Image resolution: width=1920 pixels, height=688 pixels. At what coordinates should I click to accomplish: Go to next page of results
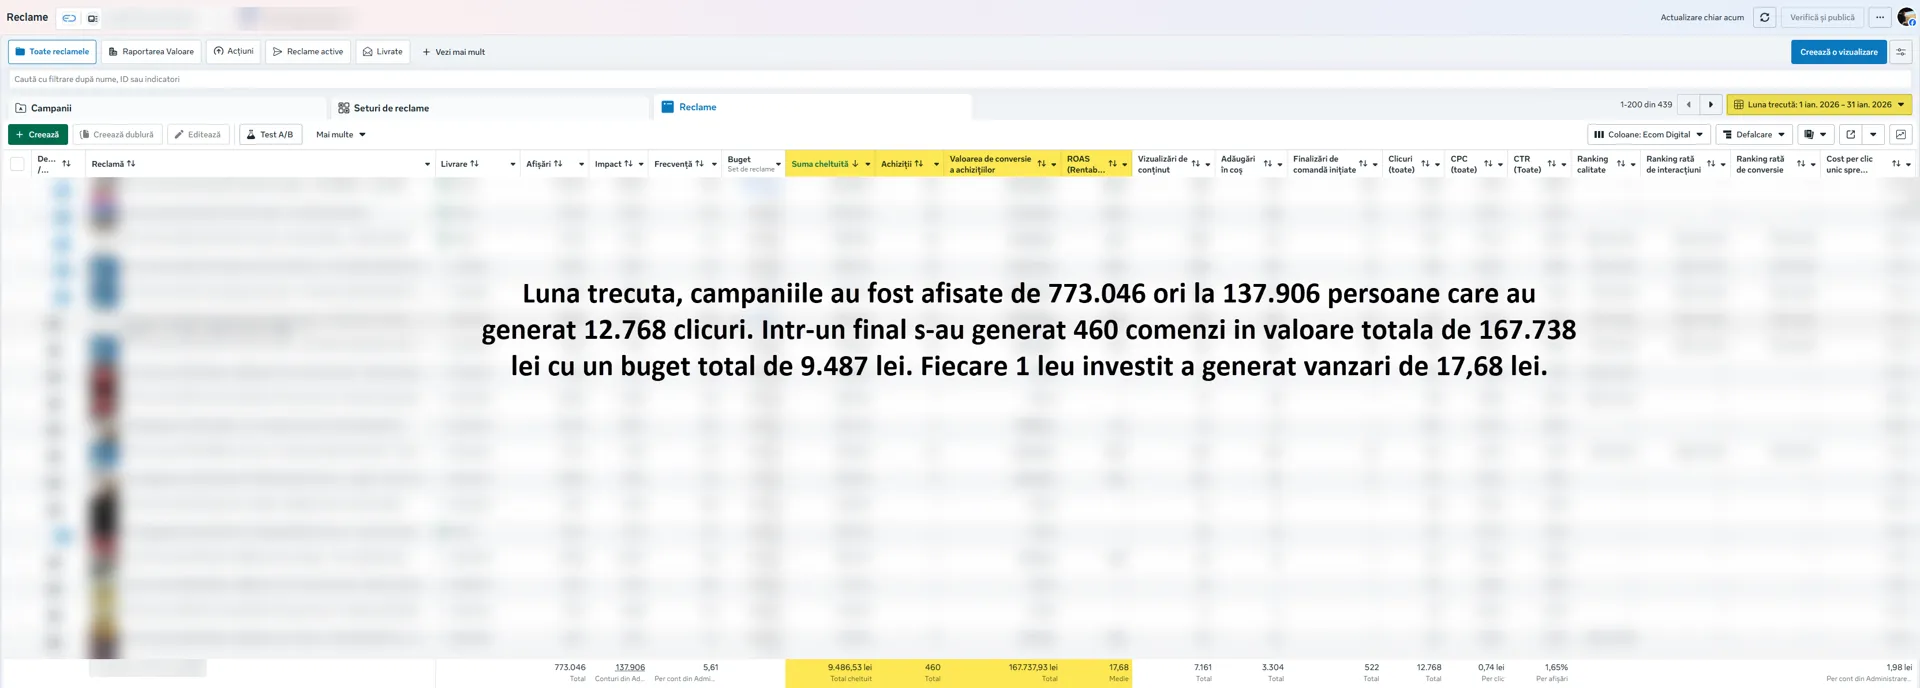1711,104
